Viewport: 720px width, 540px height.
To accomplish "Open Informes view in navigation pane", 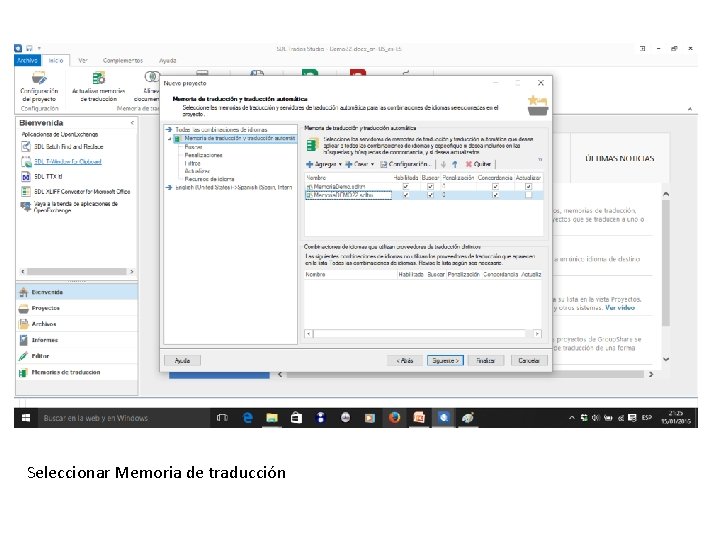I will point(77,340).
